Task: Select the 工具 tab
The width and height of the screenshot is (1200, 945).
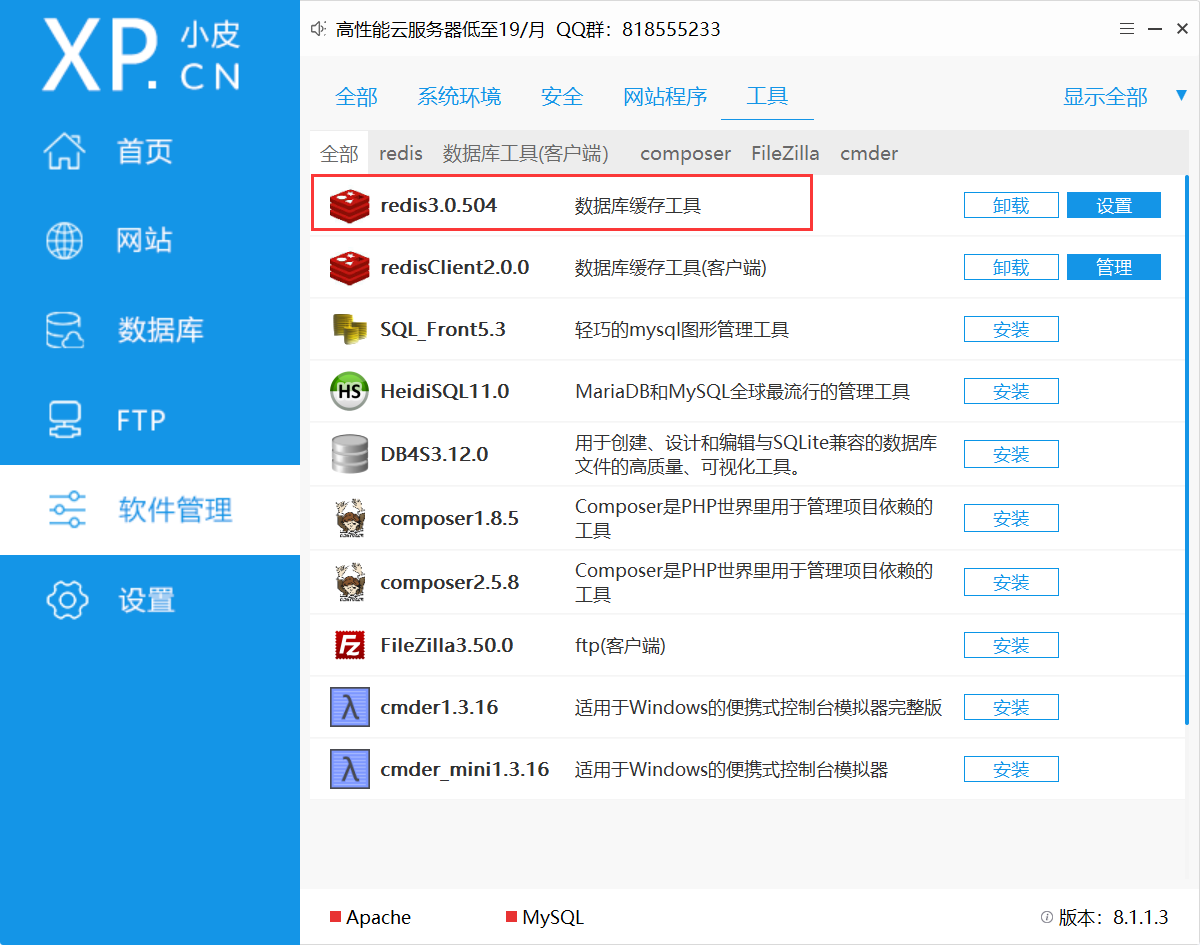Action: [767, 96]
